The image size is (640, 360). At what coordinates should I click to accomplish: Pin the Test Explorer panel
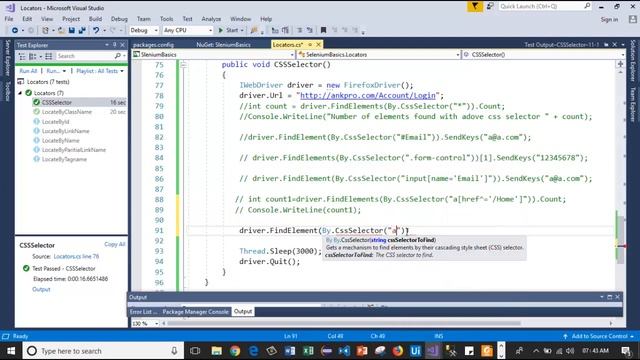pos(115,45)
